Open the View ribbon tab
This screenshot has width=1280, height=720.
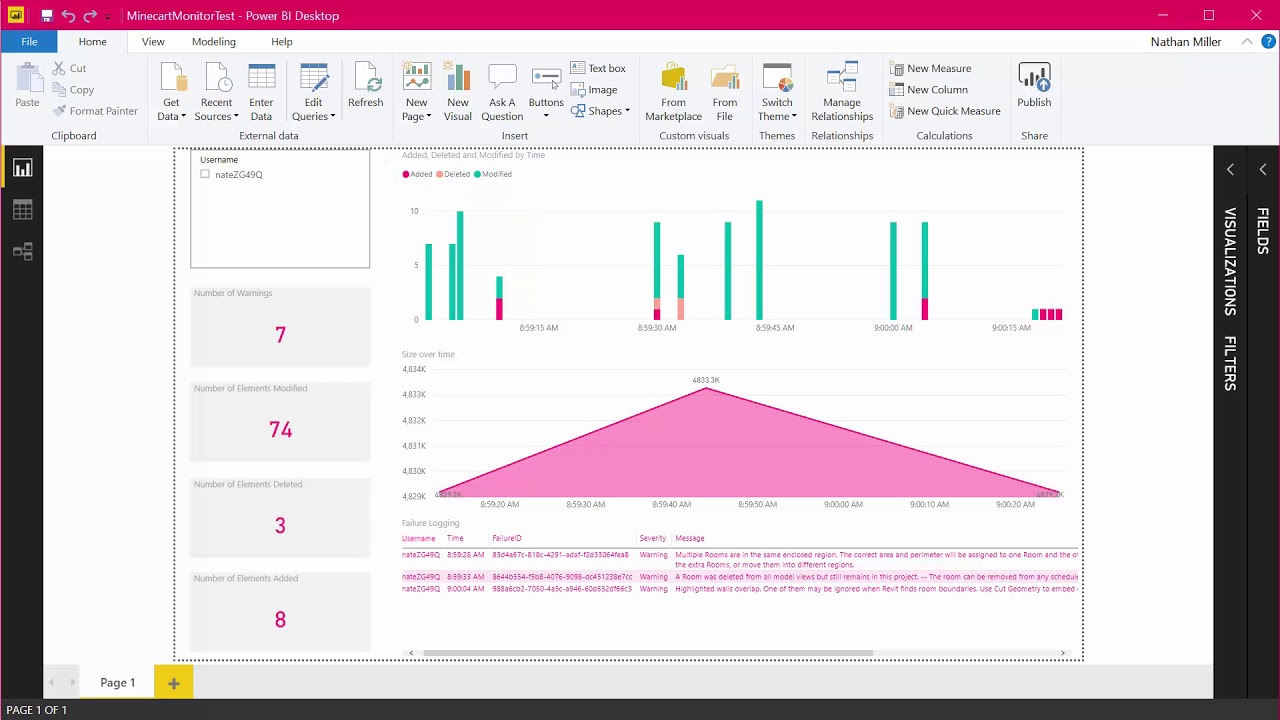(x=152, y=41)
